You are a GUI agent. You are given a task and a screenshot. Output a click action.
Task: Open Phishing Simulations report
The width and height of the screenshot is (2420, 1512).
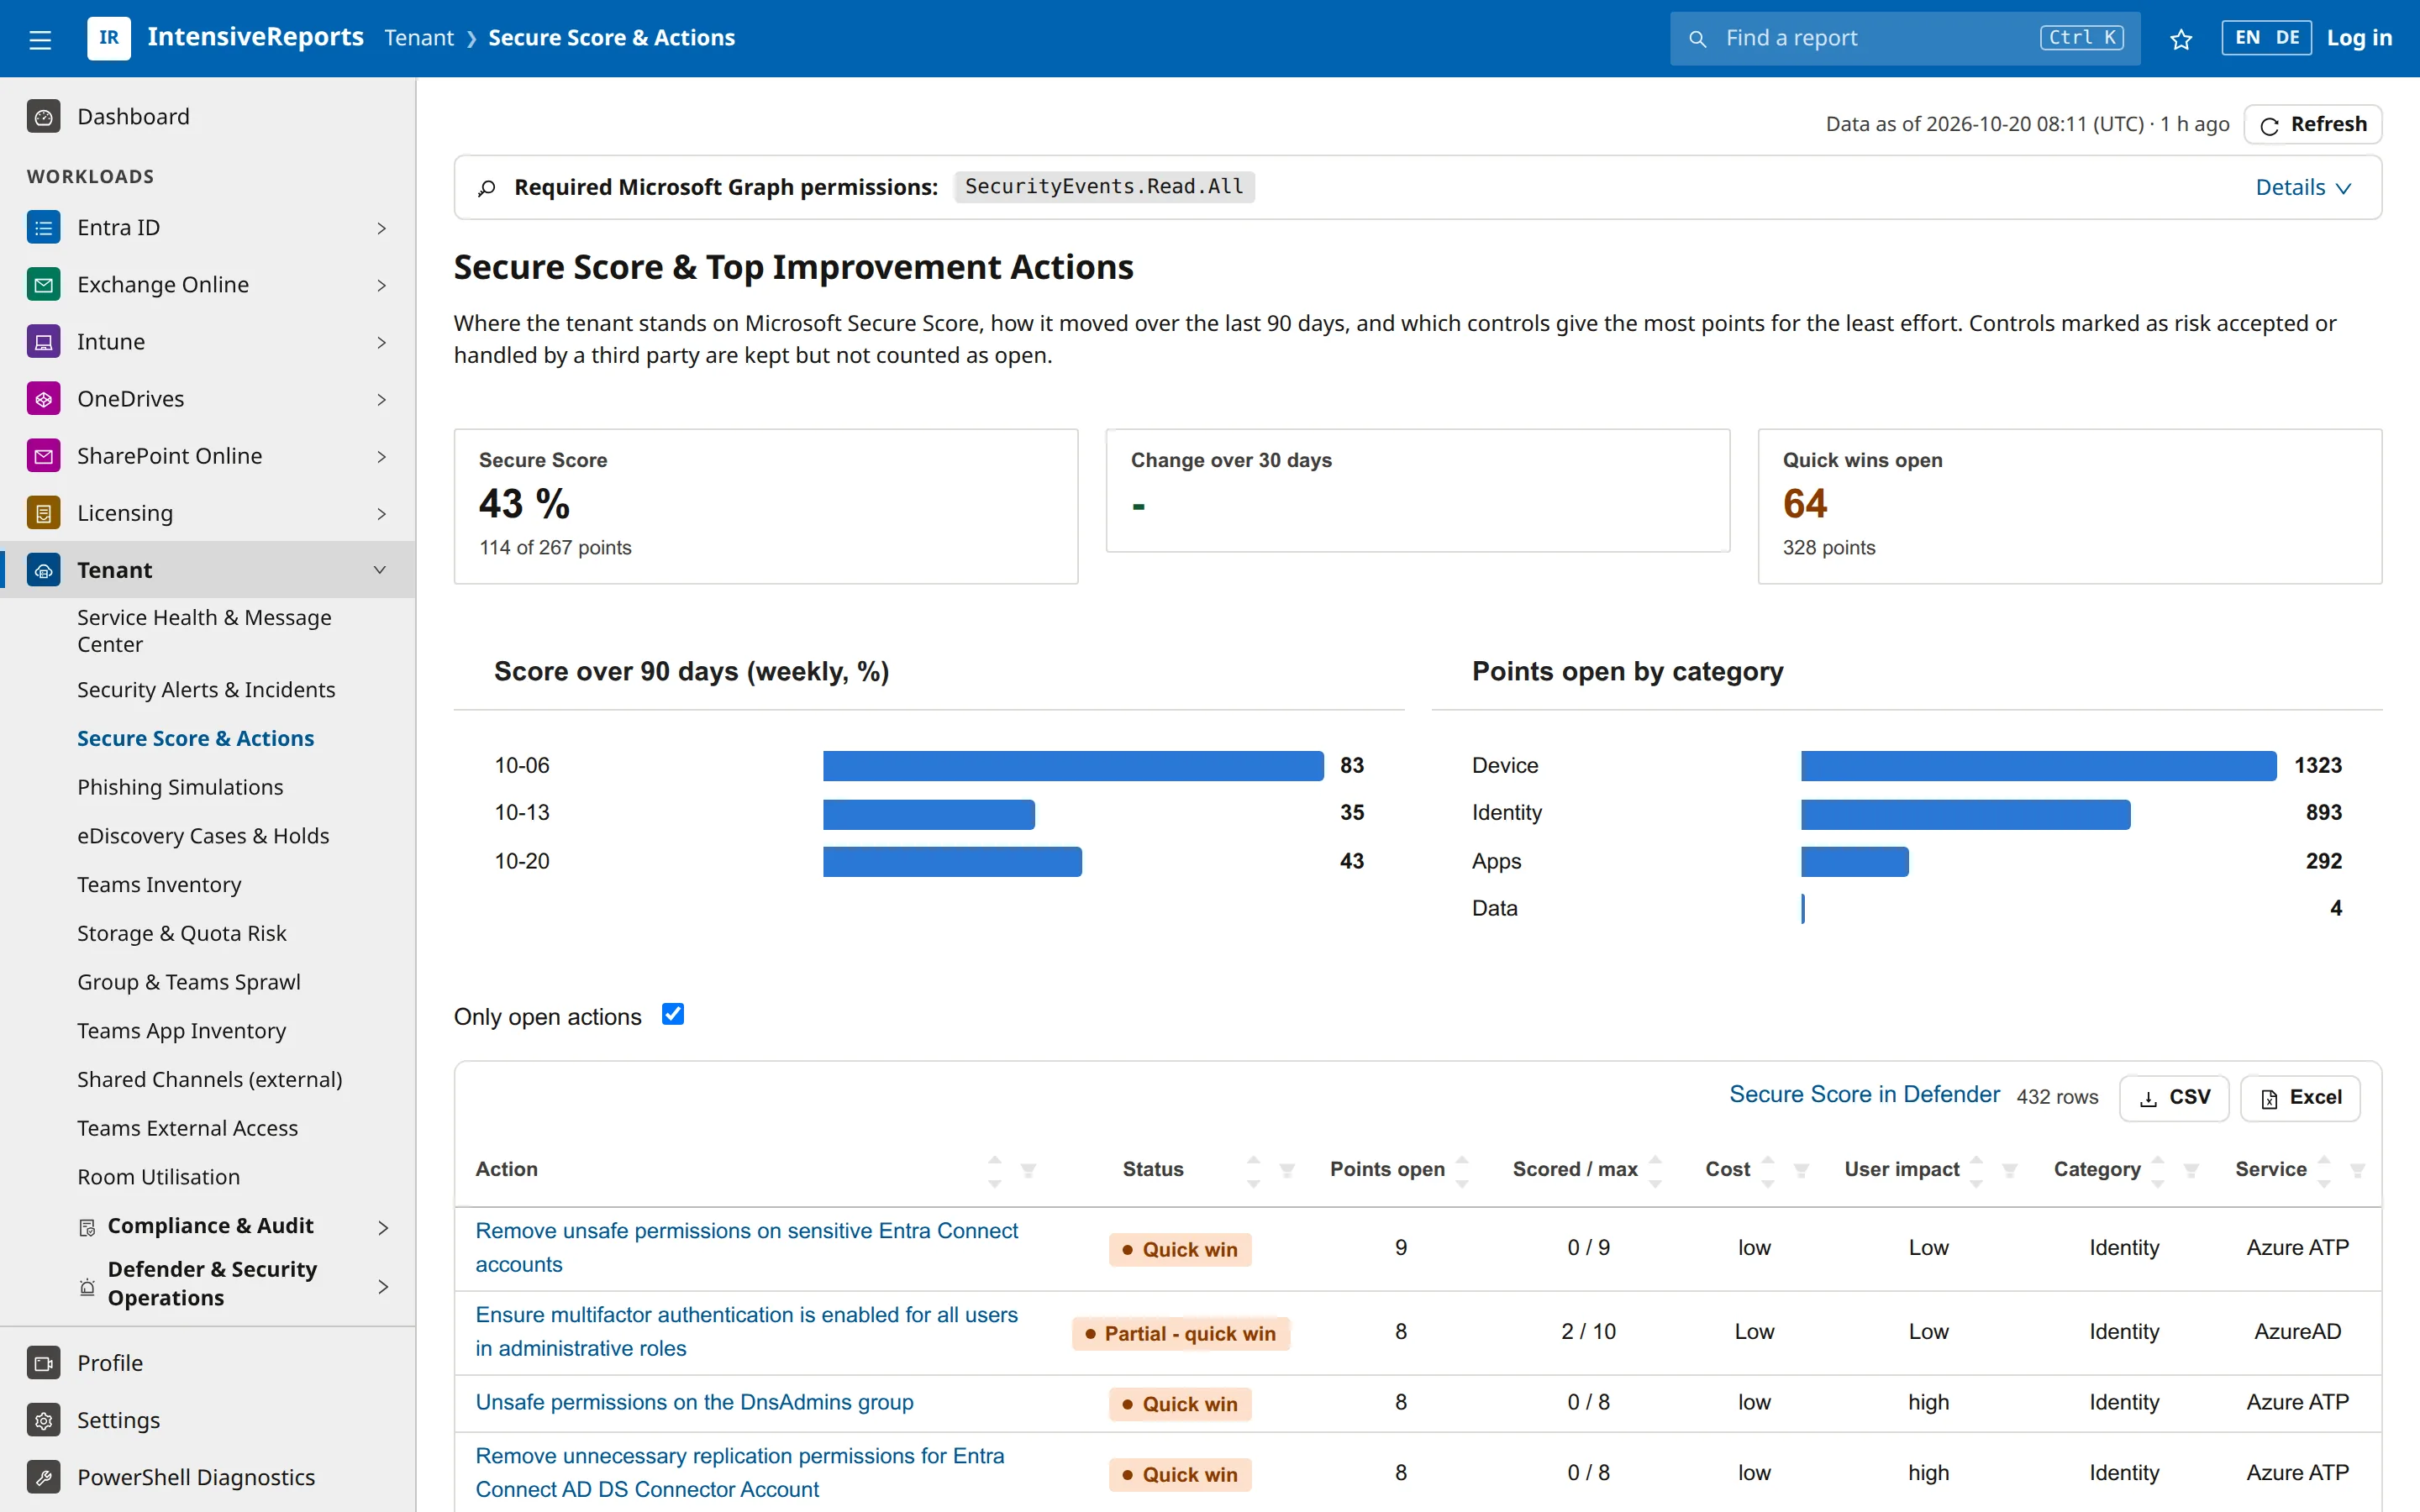point(180,787)
